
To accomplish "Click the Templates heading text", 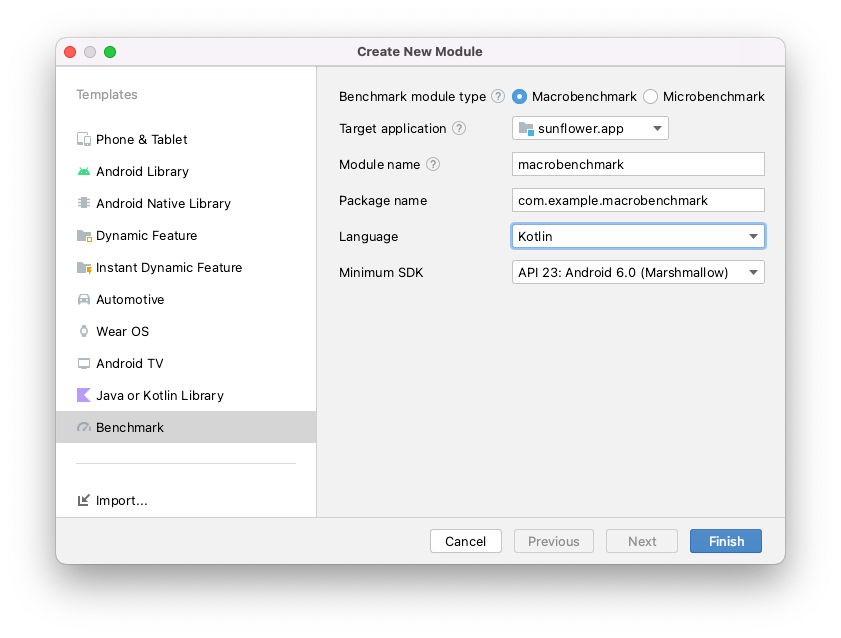I will [x=107, y=94].
